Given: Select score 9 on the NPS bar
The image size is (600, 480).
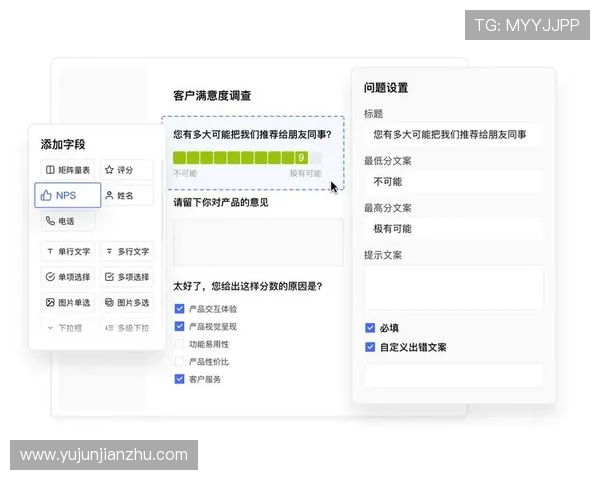Looking at the screenshot, I should (x=302, y=158).
